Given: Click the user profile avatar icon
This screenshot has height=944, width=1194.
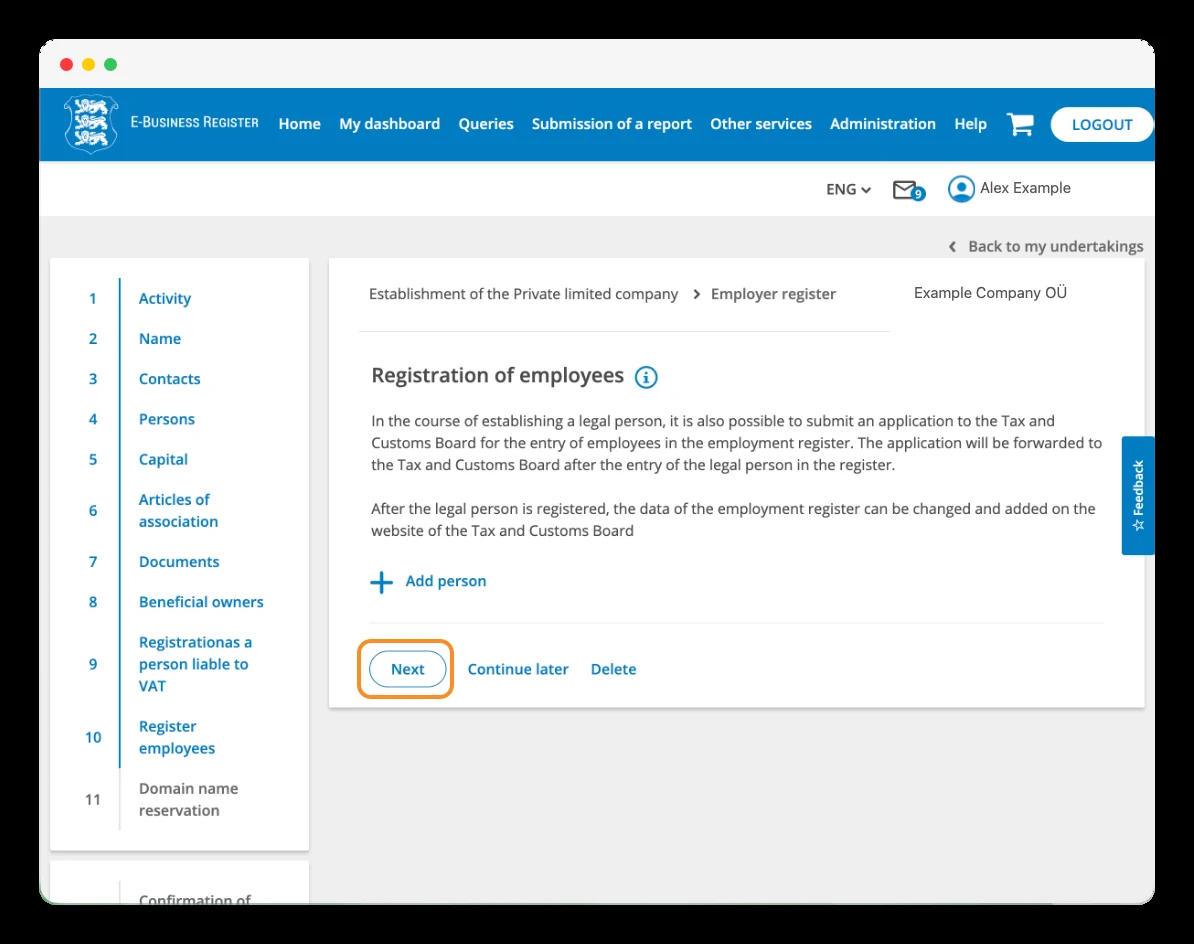Looking at the screenshot, I should [961, 189].
